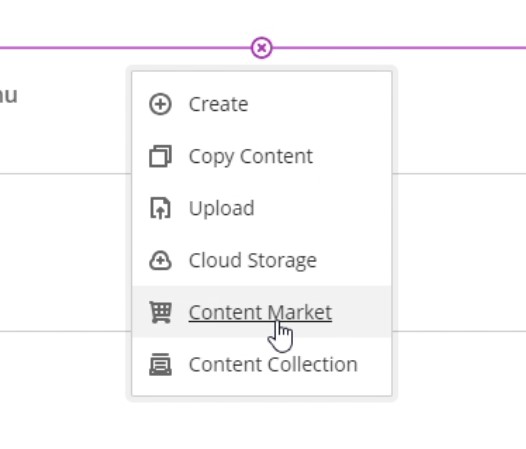Image resolution: width=526 pixels, height=449 pixels.
Task: Choose Copy Content from the menu
Action: click(x=251, y=156)
